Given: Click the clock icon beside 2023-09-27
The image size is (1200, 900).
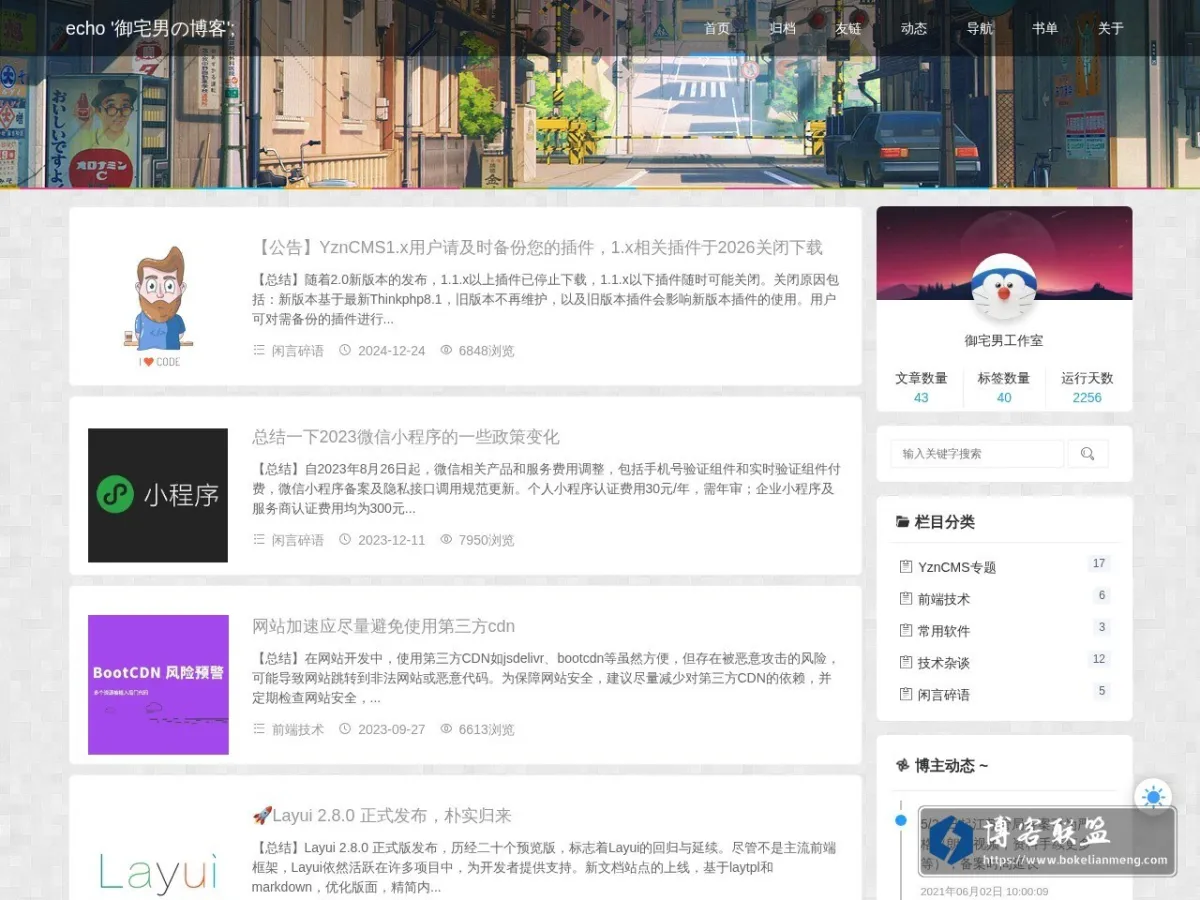Looking at the screenshot, I should pyautogui.click(x=345, y=728).
